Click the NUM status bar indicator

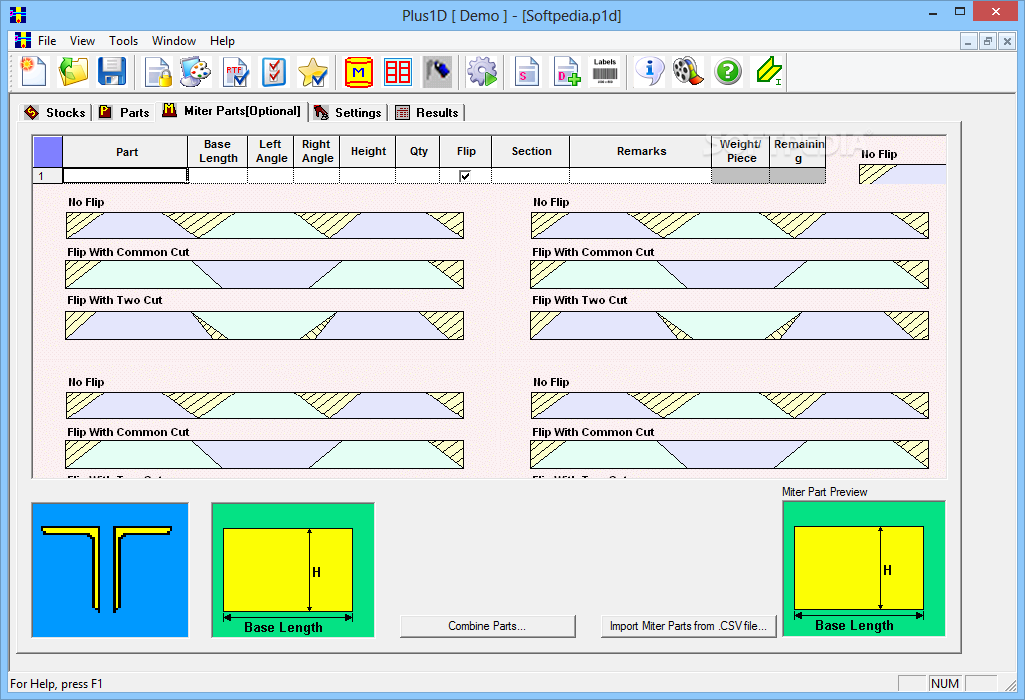click(x=945, y=684)
